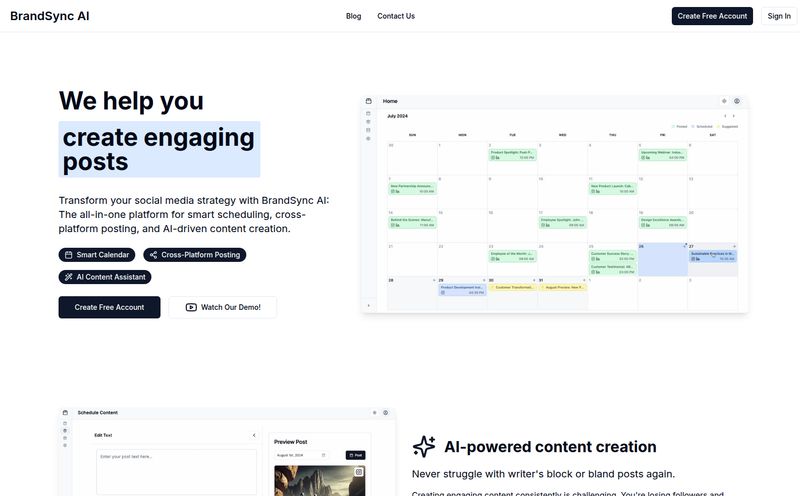Open the Contact Us page
Screen dimensions: 800x496
pyautogui.click(x=396, y=16)
